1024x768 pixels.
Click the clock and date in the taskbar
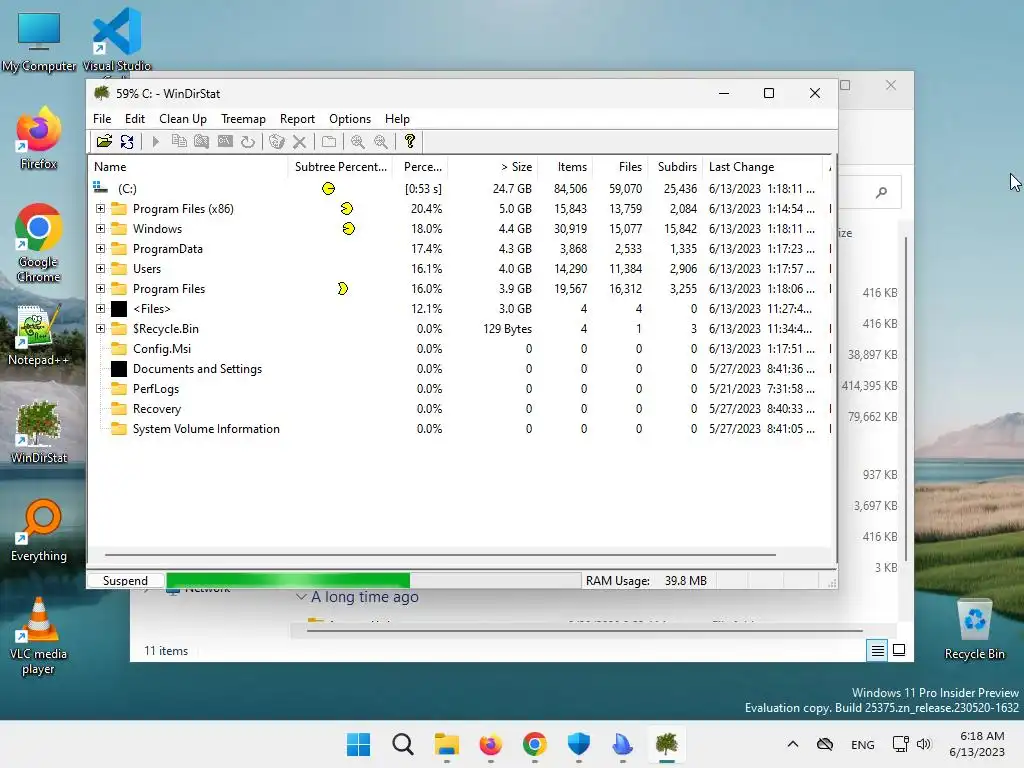977,744
